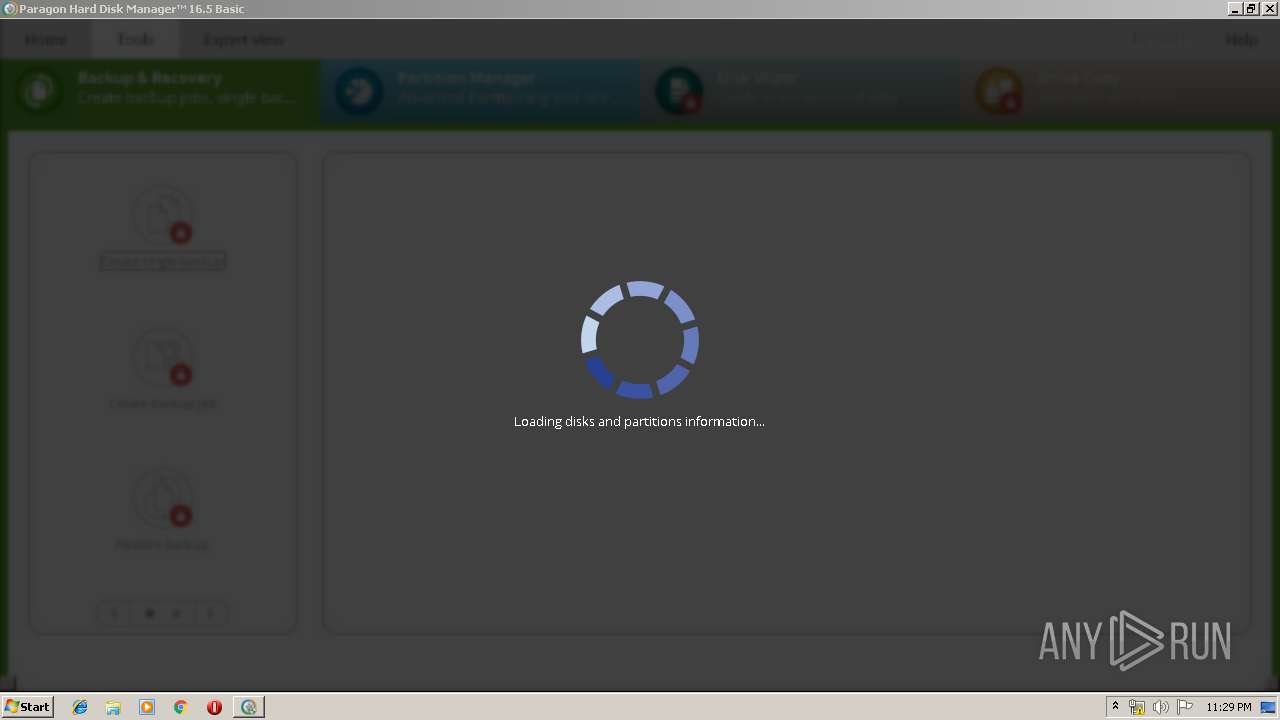Image resolution: width=1280 pixels, height=720 pixels.
Task: Click the Create backup job label
Action: coord(162,404)
